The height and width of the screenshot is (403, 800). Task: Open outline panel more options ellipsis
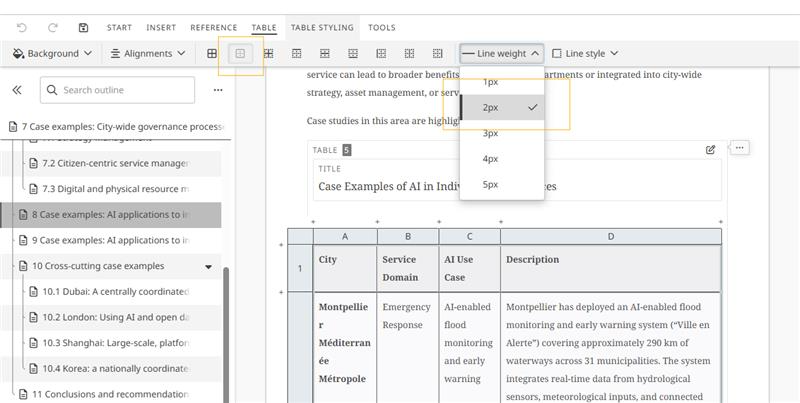[x=218, y=90]
